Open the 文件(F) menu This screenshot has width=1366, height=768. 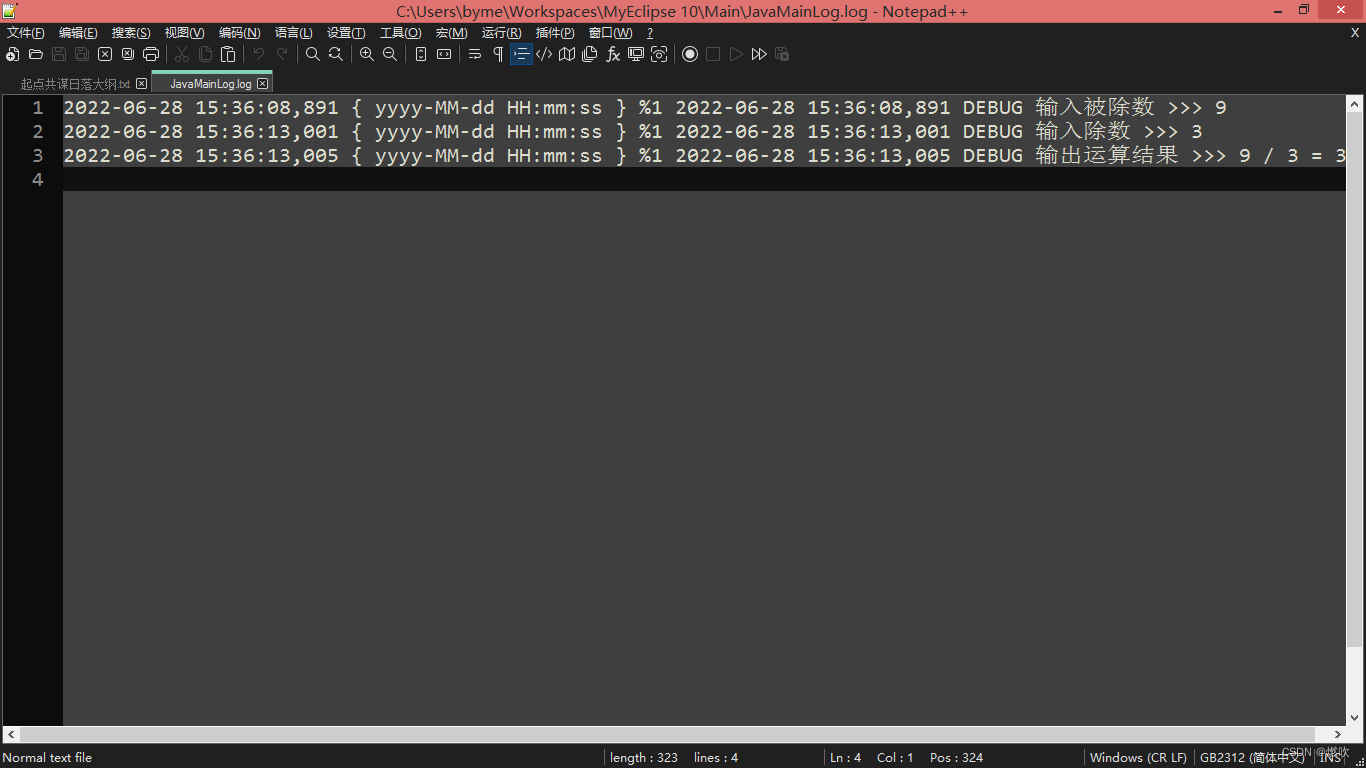26,33
